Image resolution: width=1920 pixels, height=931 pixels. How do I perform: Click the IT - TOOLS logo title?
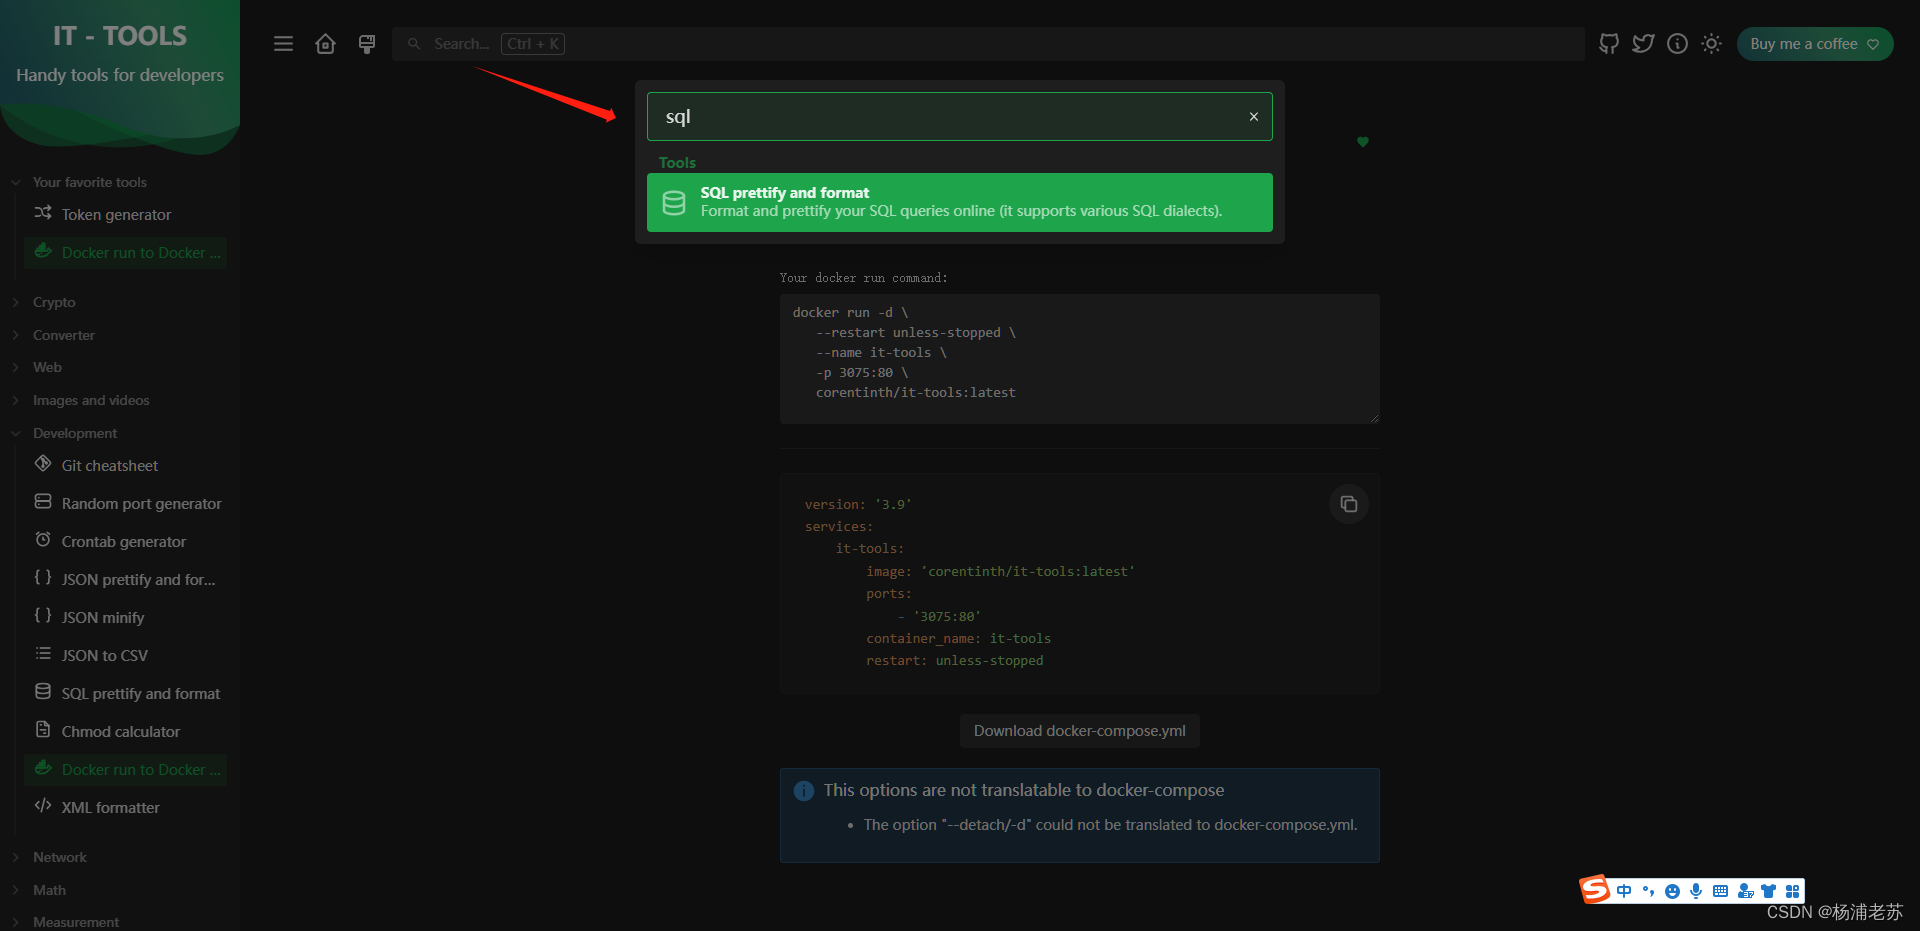point(120,36)
